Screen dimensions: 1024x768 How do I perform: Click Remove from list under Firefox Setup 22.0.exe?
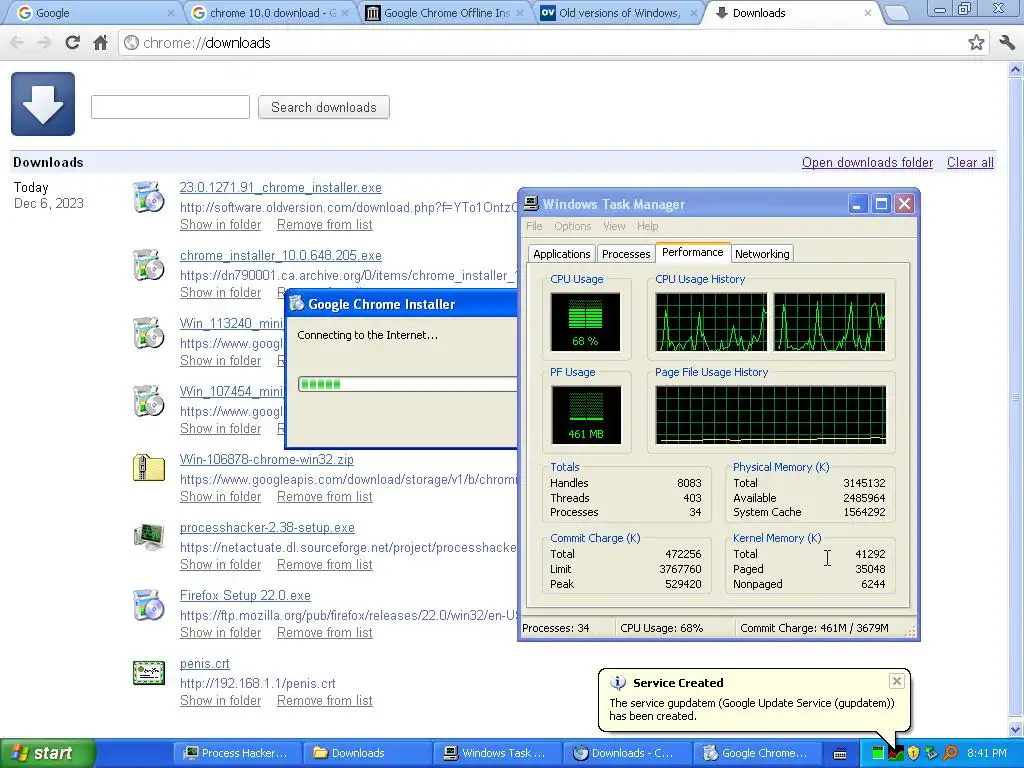click(325, 632)
